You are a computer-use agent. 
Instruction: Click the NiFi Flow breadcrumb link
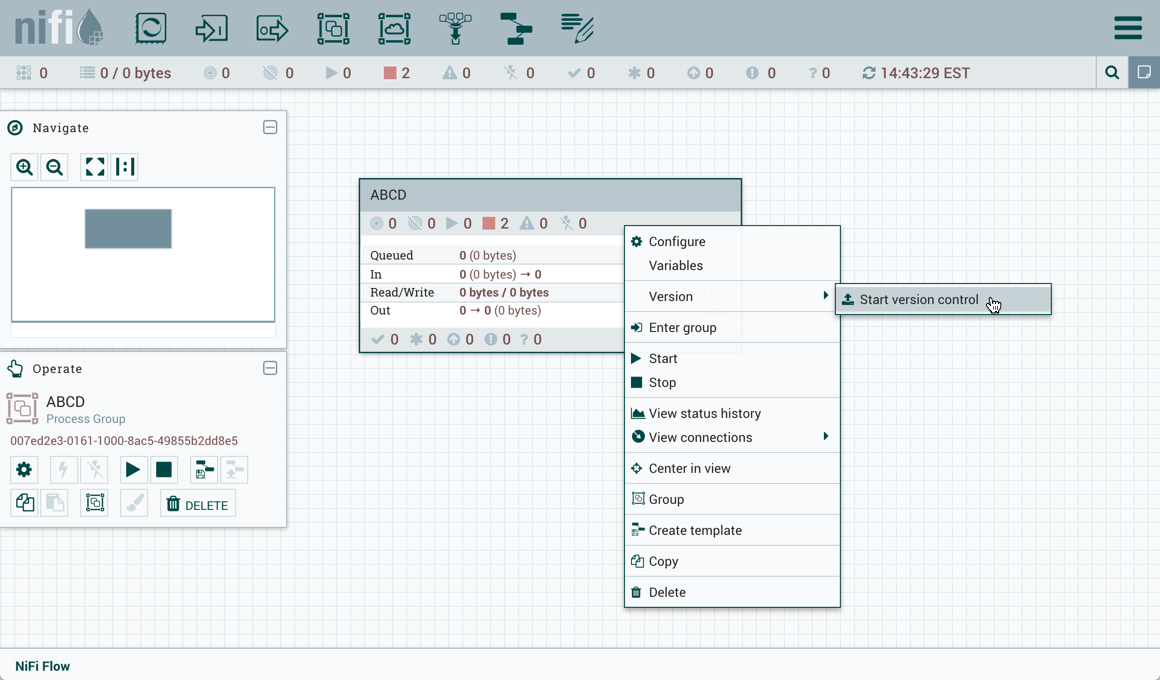[x=43, y=666]
